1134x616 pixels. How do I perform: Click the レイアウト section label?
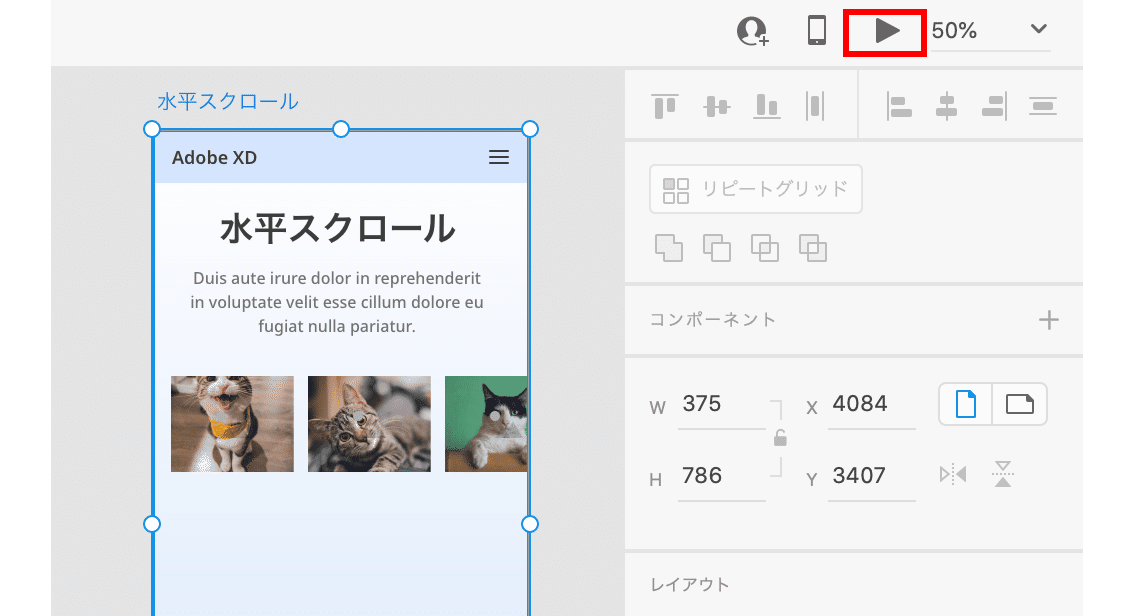click(690, 585)
